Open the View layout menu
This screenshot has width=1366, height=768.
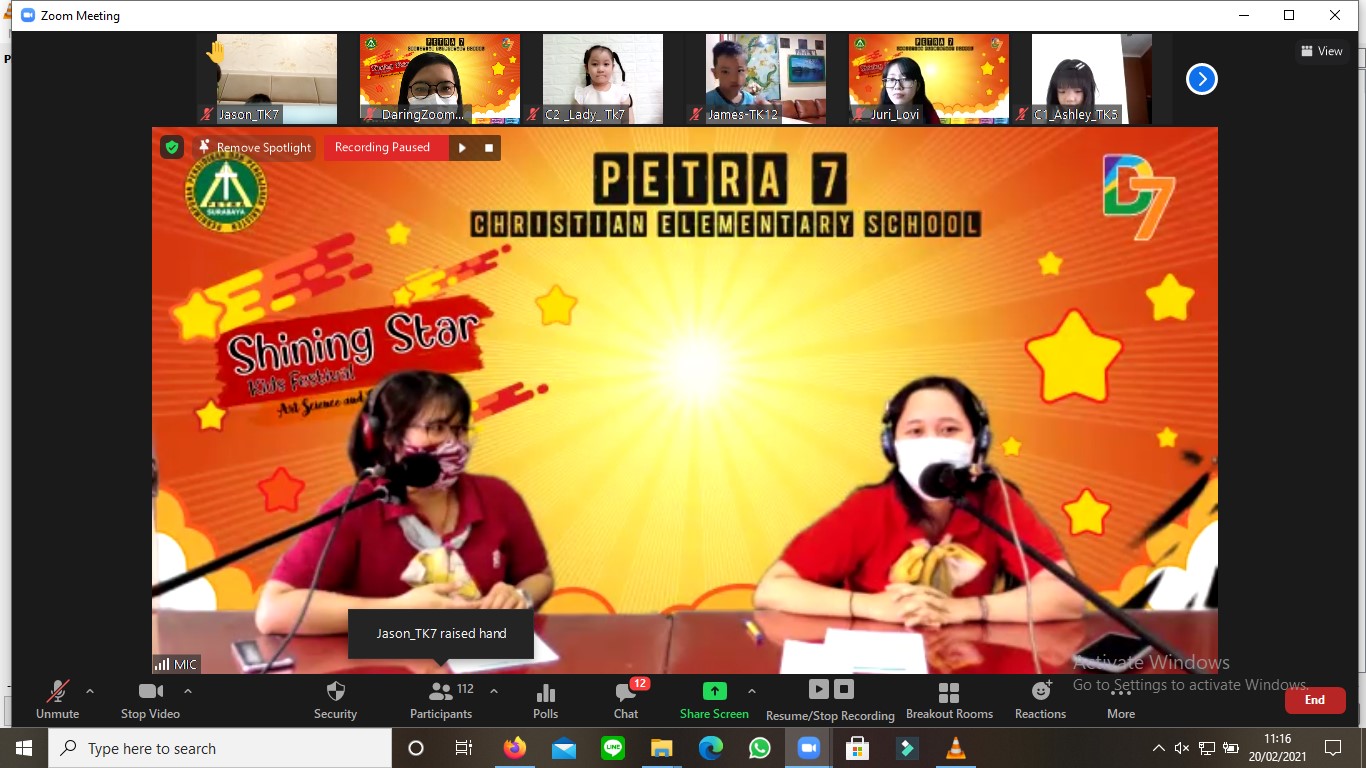click(x=1321, y=51)
